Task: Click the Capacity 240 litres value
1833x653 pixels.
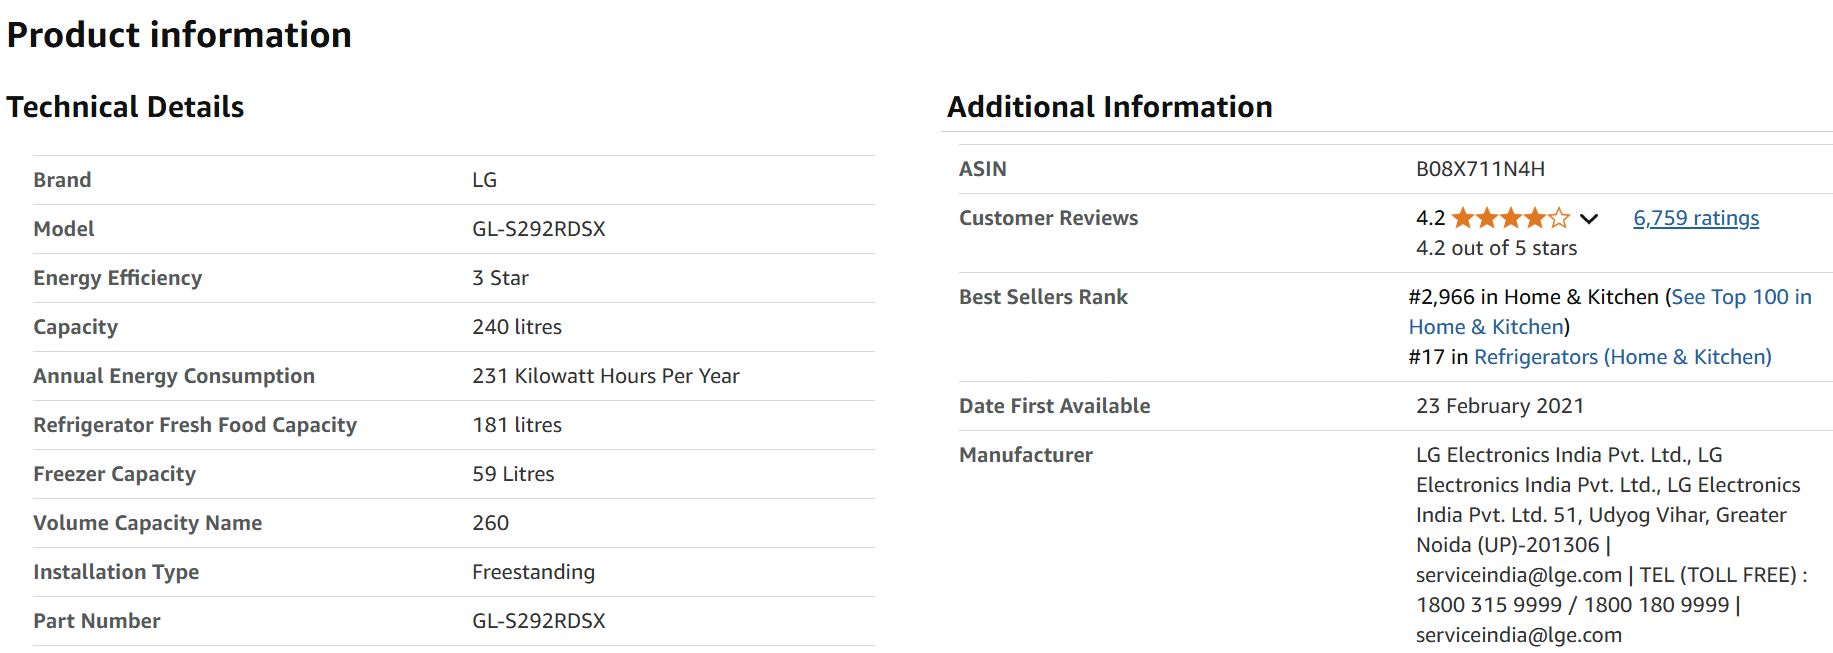Action: click(517, 327)
